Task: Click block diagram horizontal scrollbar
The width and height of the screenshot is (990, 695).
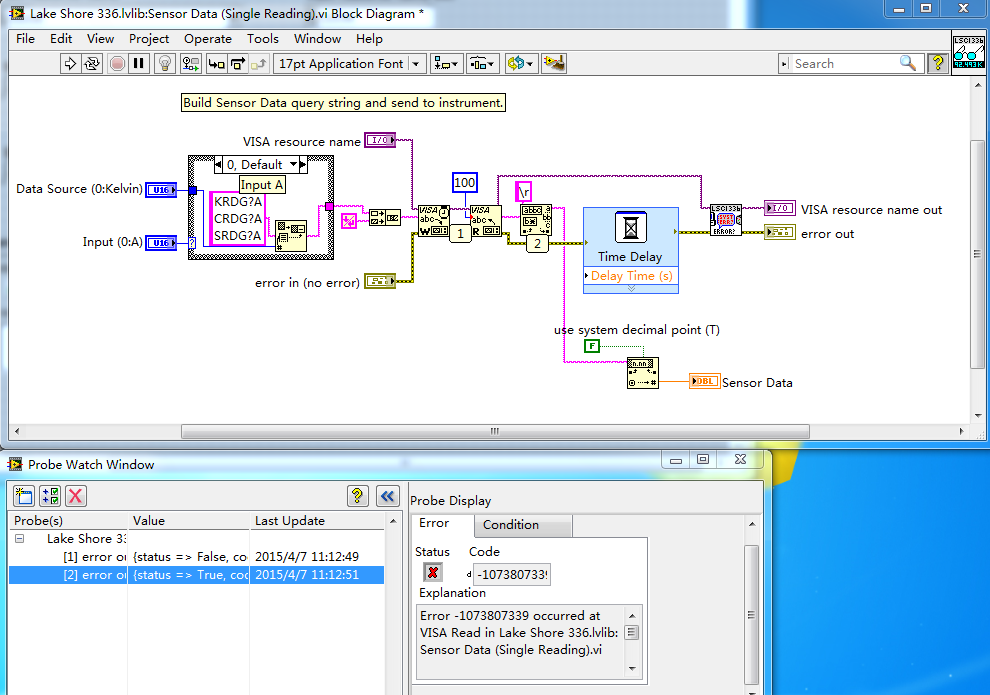Action: [495, 431]
